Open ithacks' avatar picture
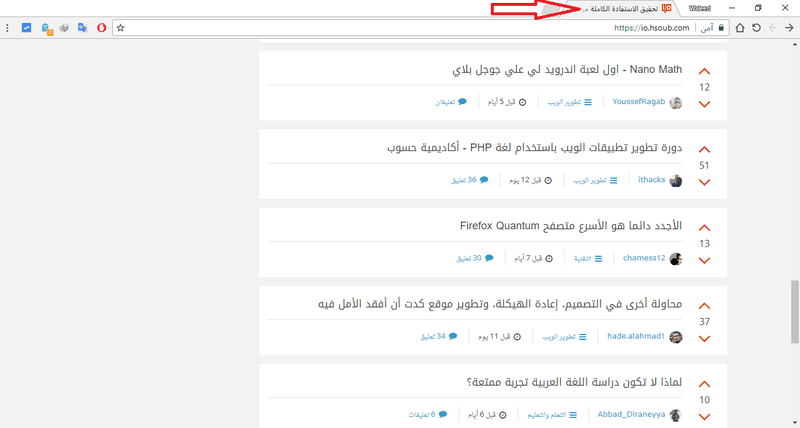The image size is (800, 428). (676, 181)
